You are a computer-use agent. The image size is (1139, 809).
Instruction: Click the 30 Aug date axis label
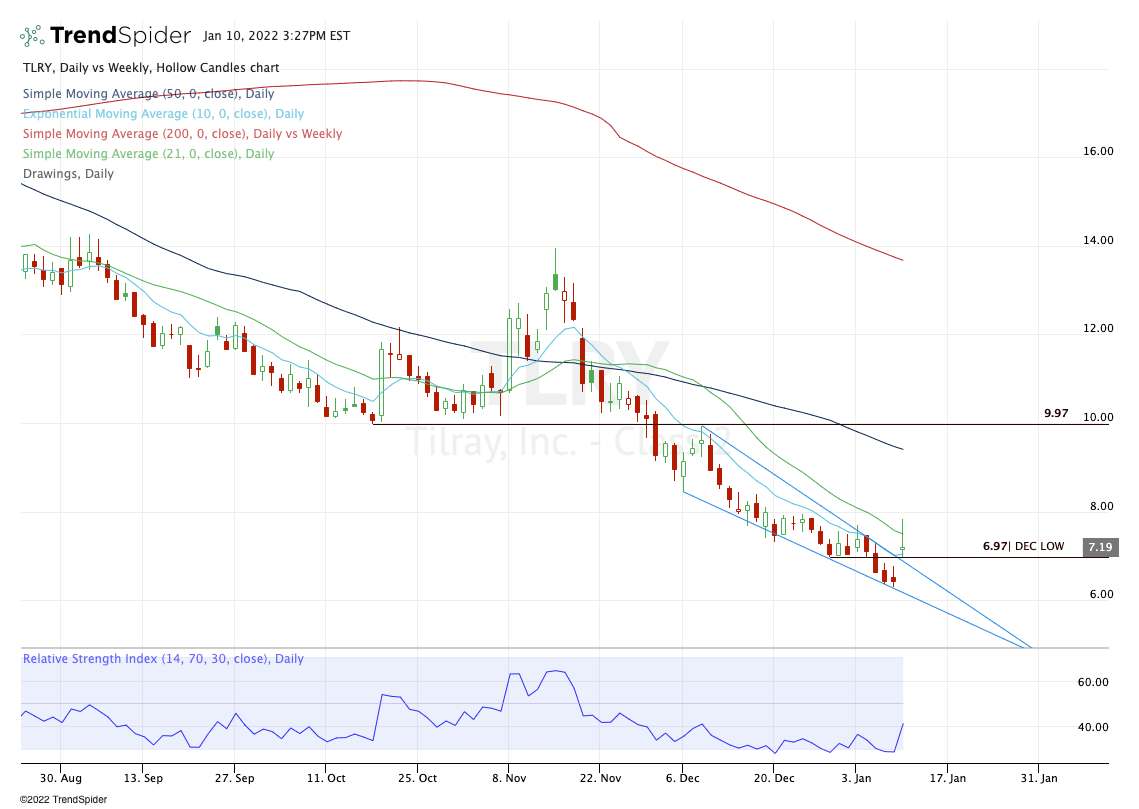point(62,777)
